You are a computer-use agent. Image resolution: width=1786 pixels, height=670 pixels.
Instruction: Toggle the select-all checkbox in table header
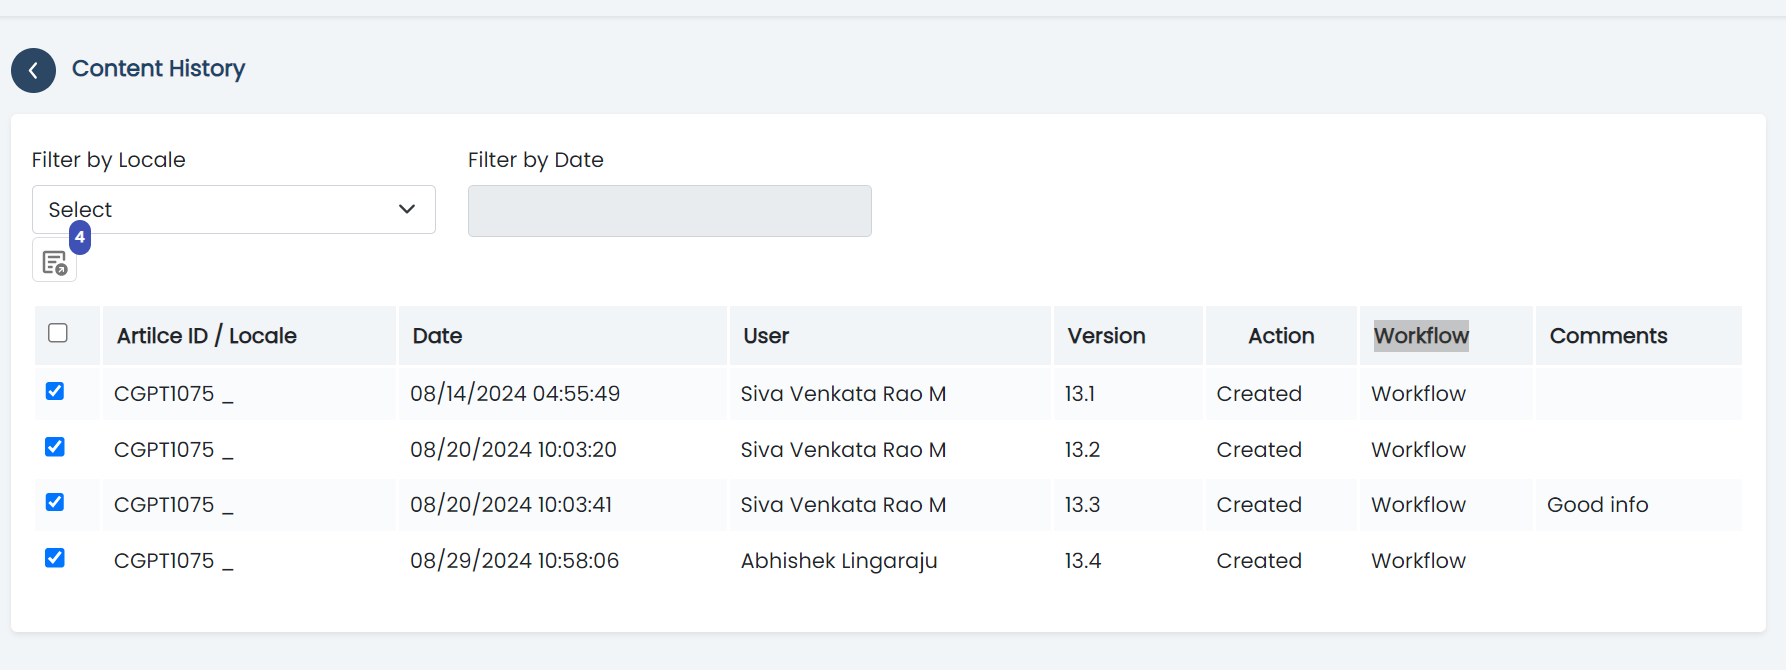(58, 333)
